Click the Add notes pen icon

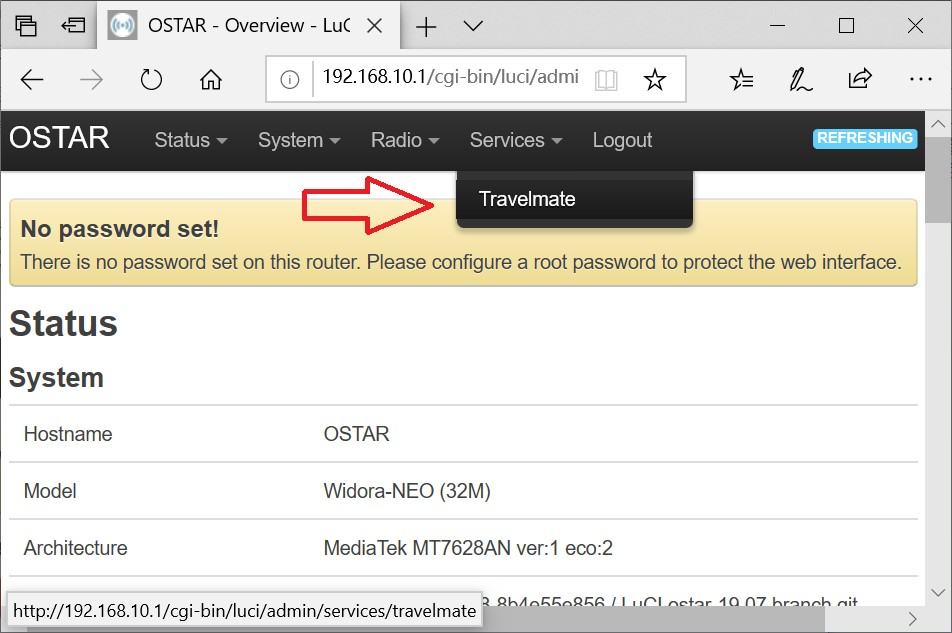click(800, 80)
